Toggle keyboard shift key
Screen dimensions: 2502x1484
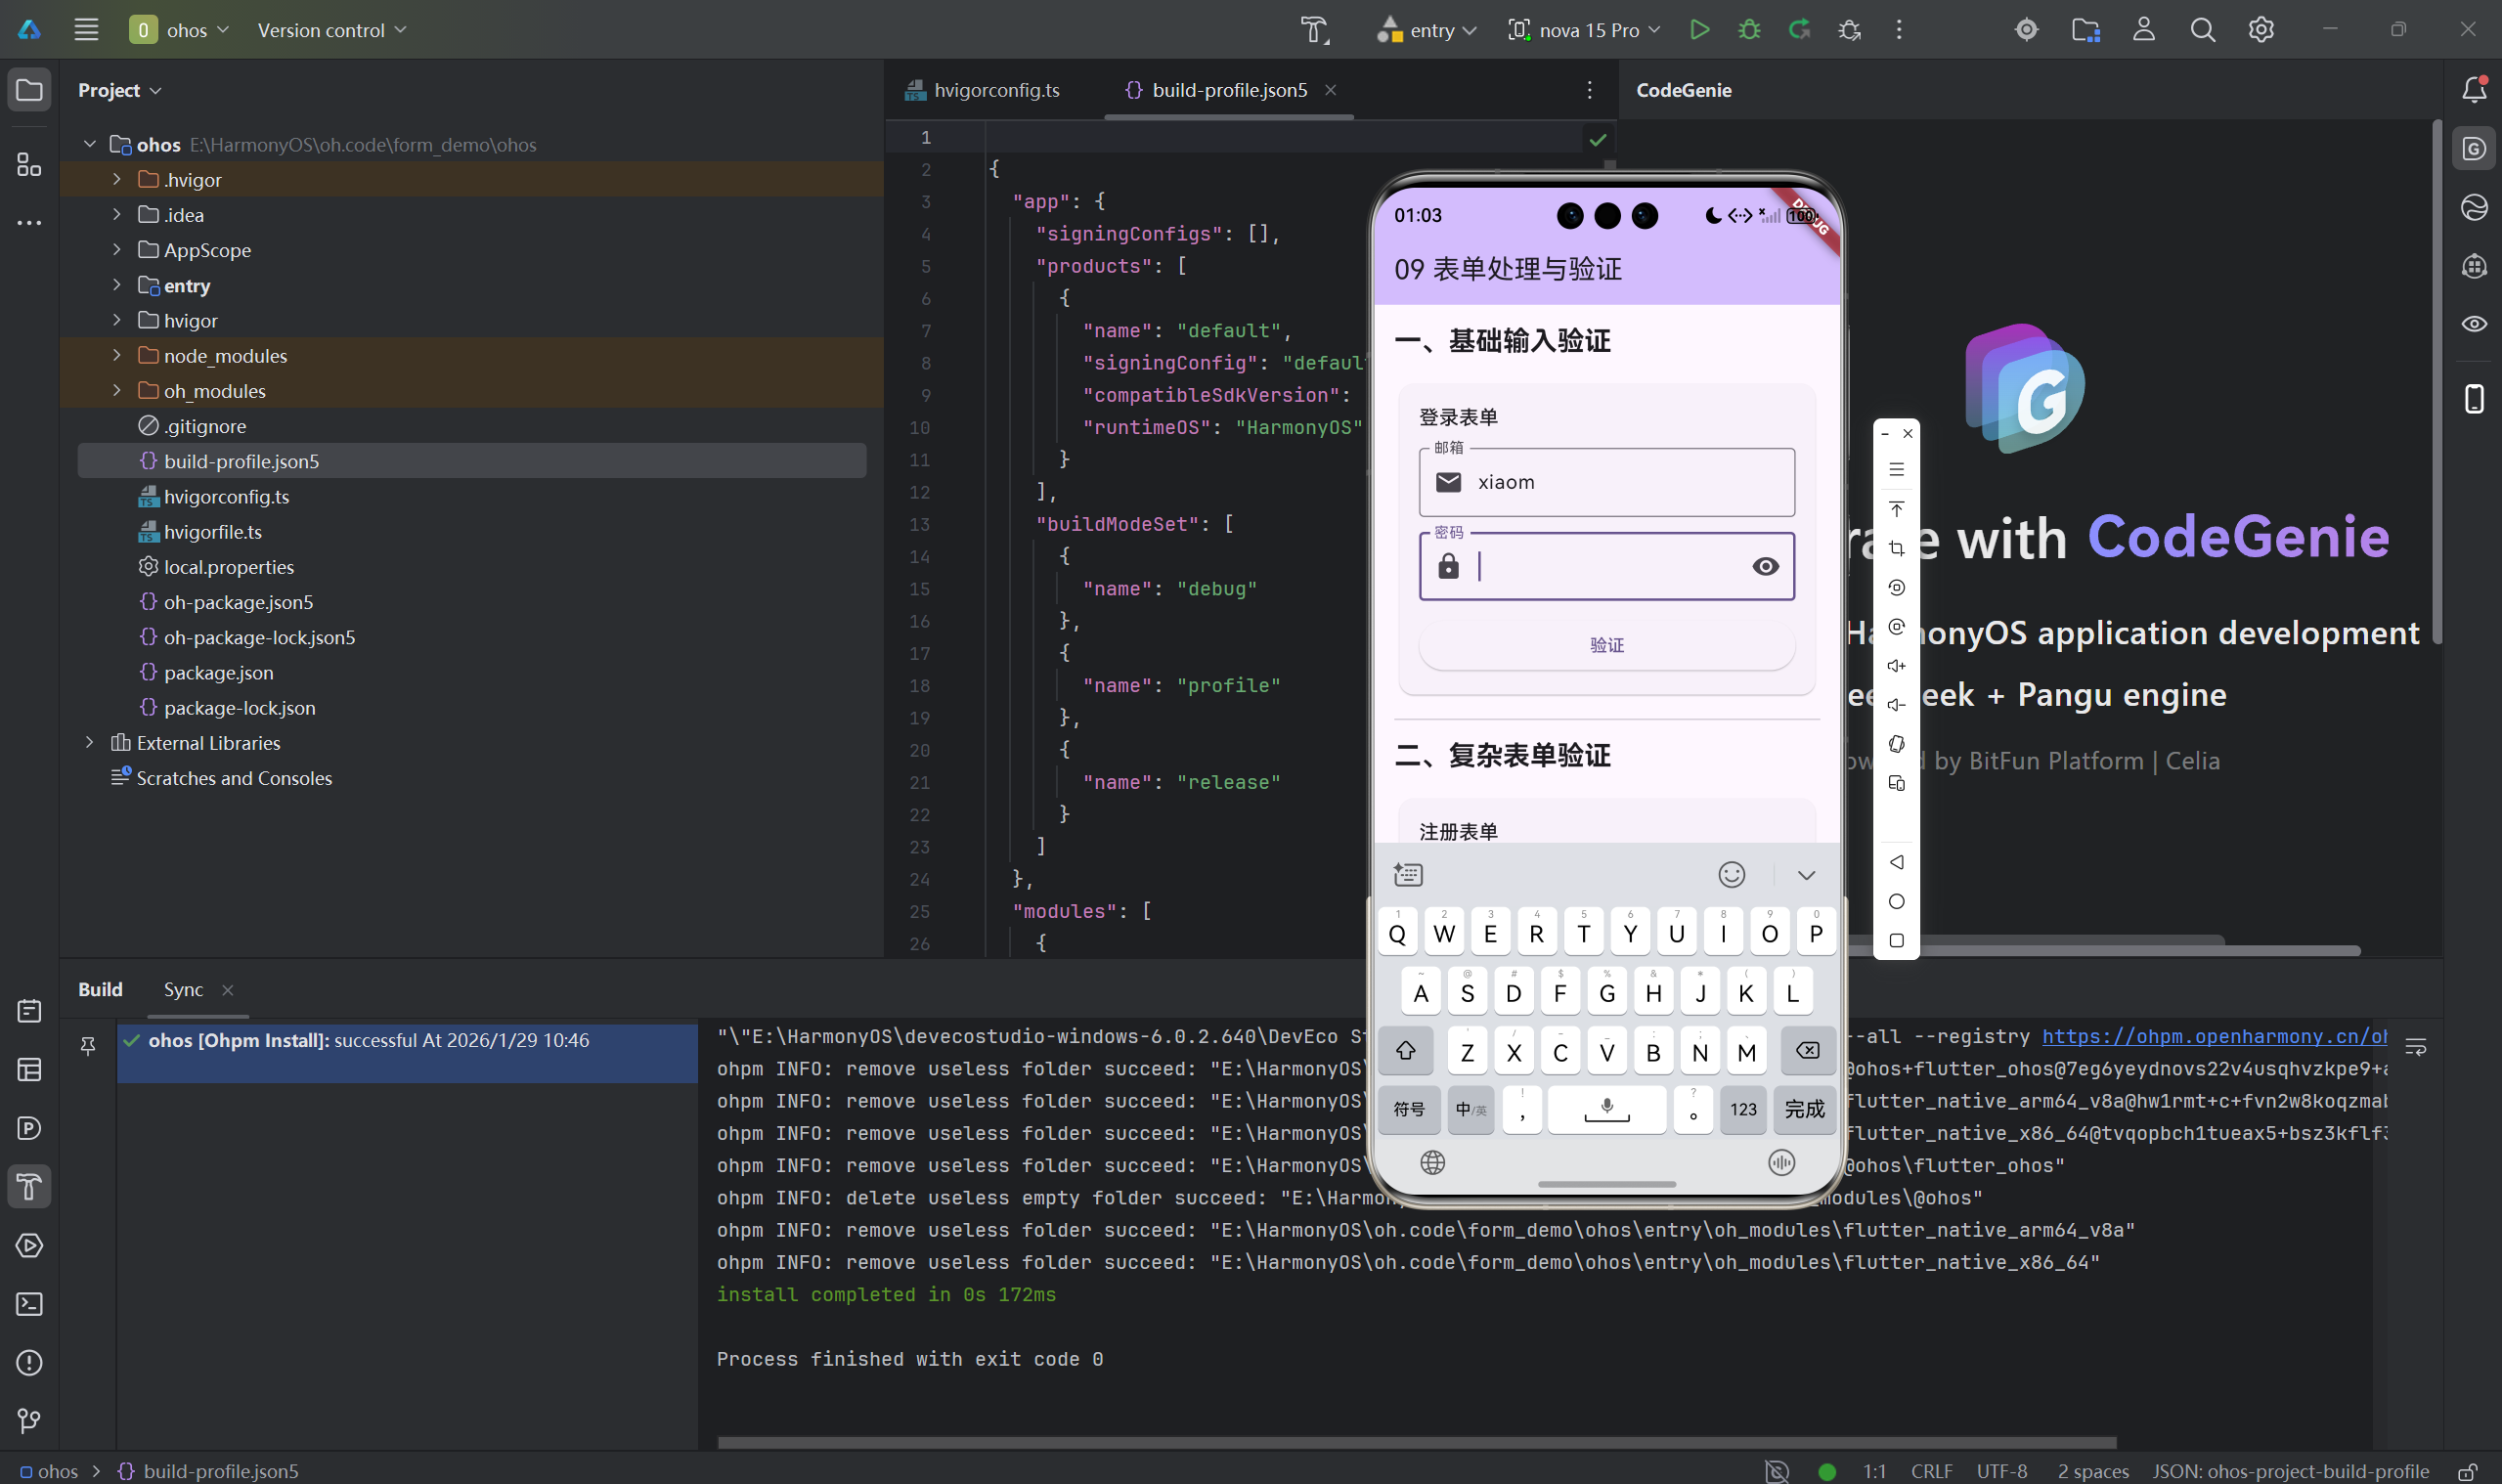pyautogui.click(x=1405, y=1051)
